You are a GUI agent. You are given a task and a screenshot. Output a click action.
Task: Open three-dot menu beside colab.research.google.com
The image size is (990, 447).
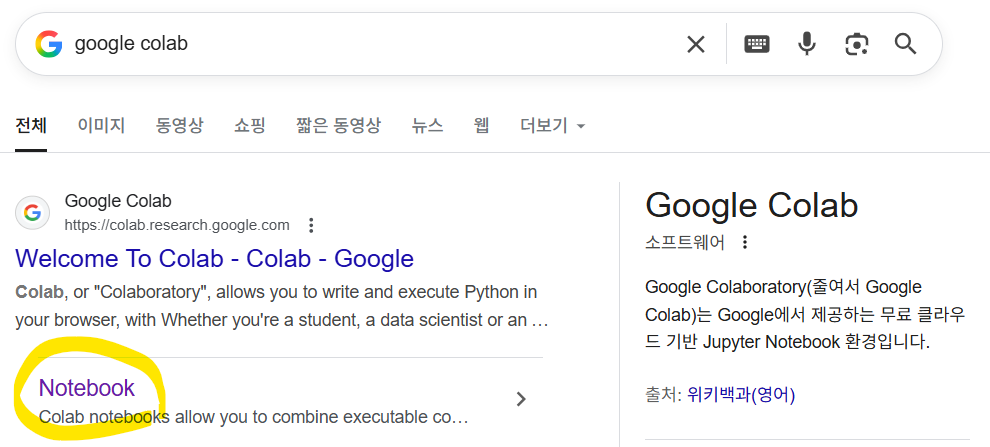tap(312, 225)
